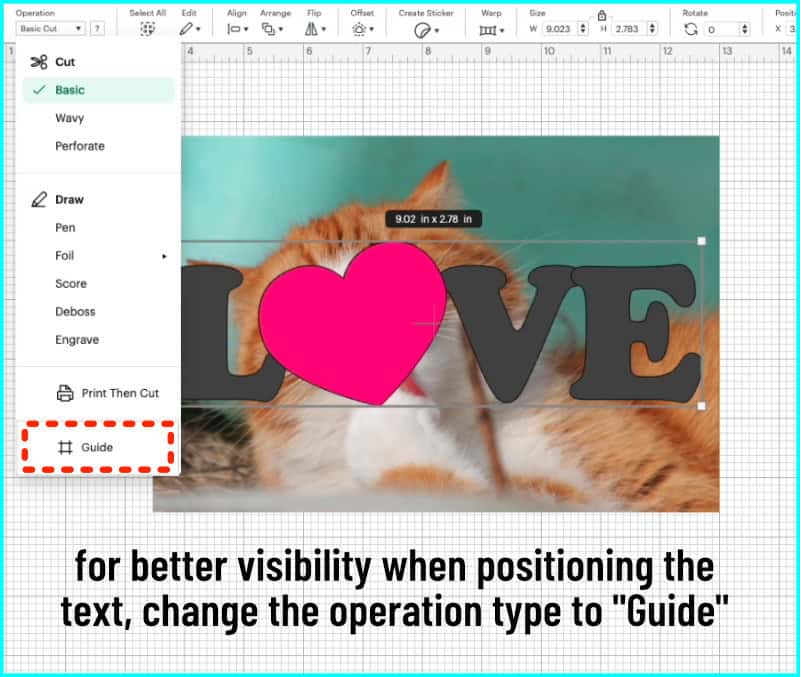The height and width of the screenshot is (677, 800).
Task: Click the Flip icon
Action: [311, 29]
